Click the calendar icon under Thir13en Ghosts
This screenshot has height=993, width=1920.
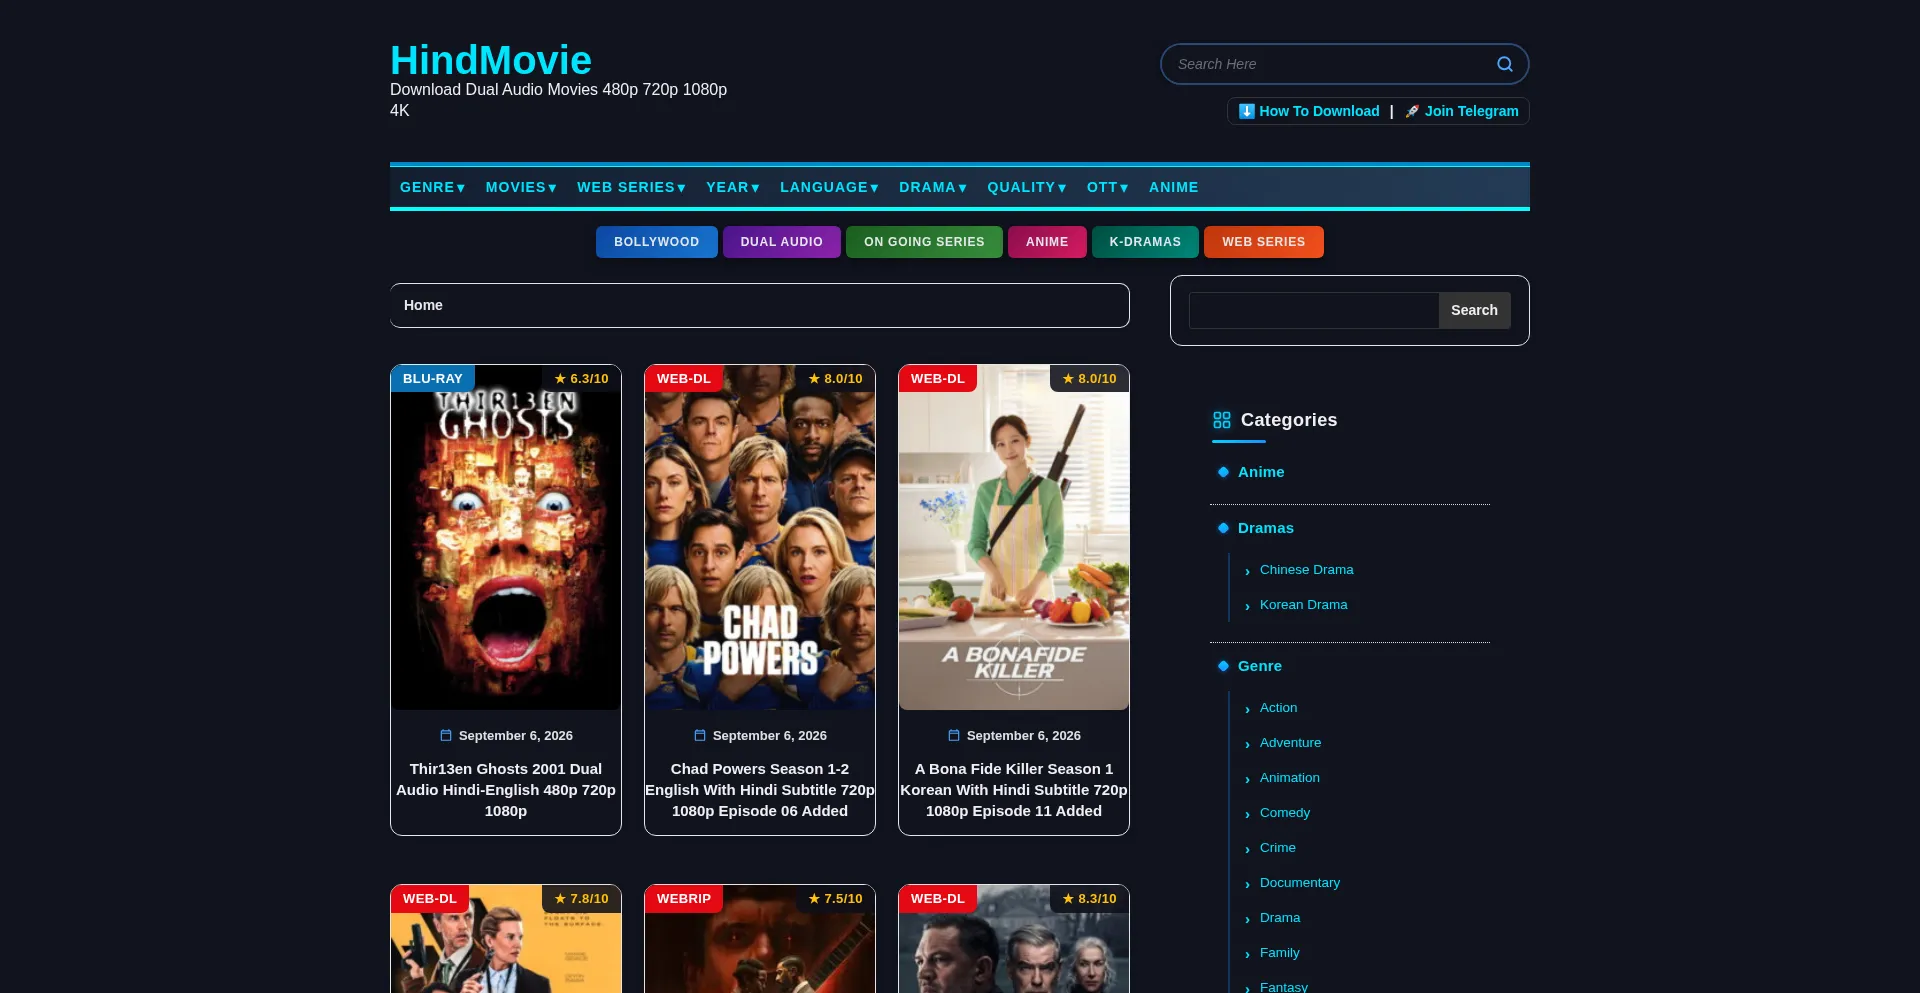click(446, 735)
